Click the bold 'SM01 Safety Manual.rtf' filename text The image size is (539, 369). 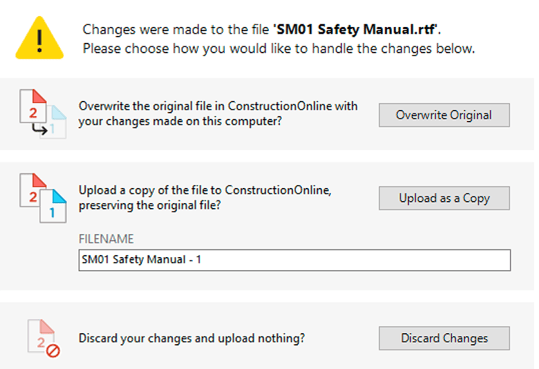356,29
